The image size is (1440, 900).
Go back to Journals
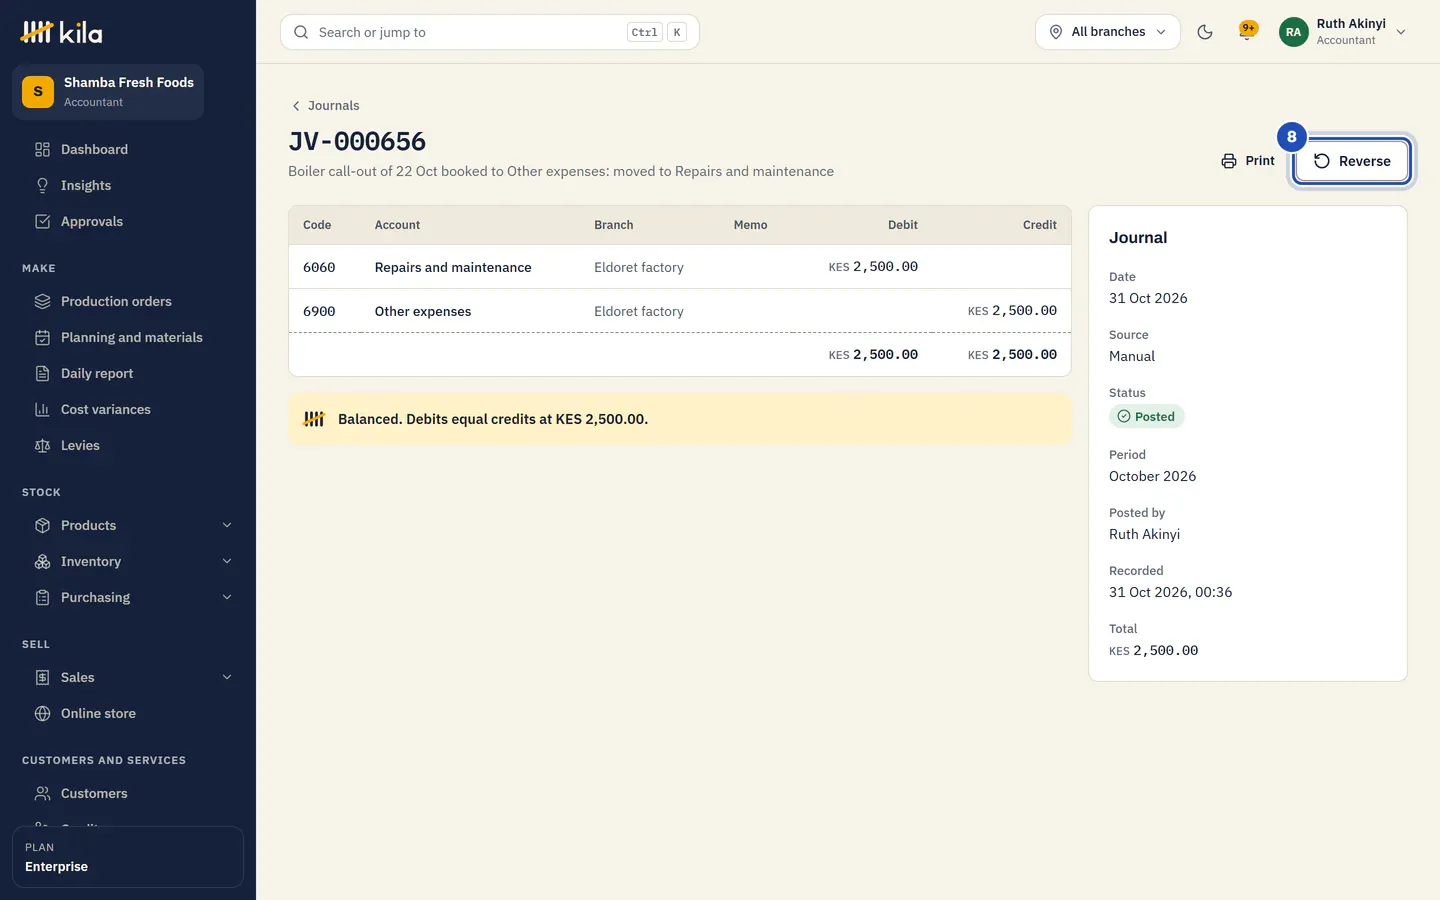pos(325,105)
